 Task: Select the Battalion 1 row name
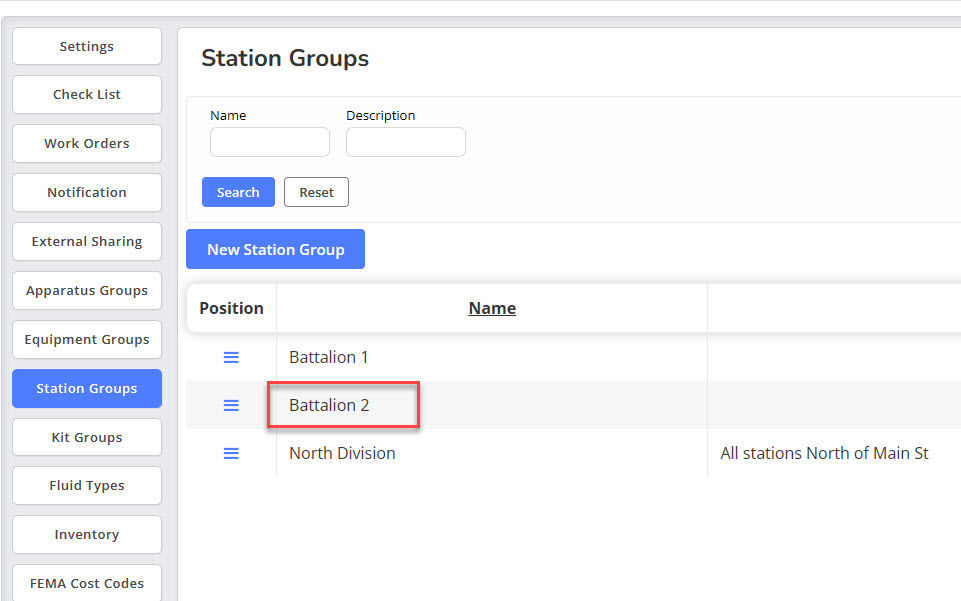[329, 357]
